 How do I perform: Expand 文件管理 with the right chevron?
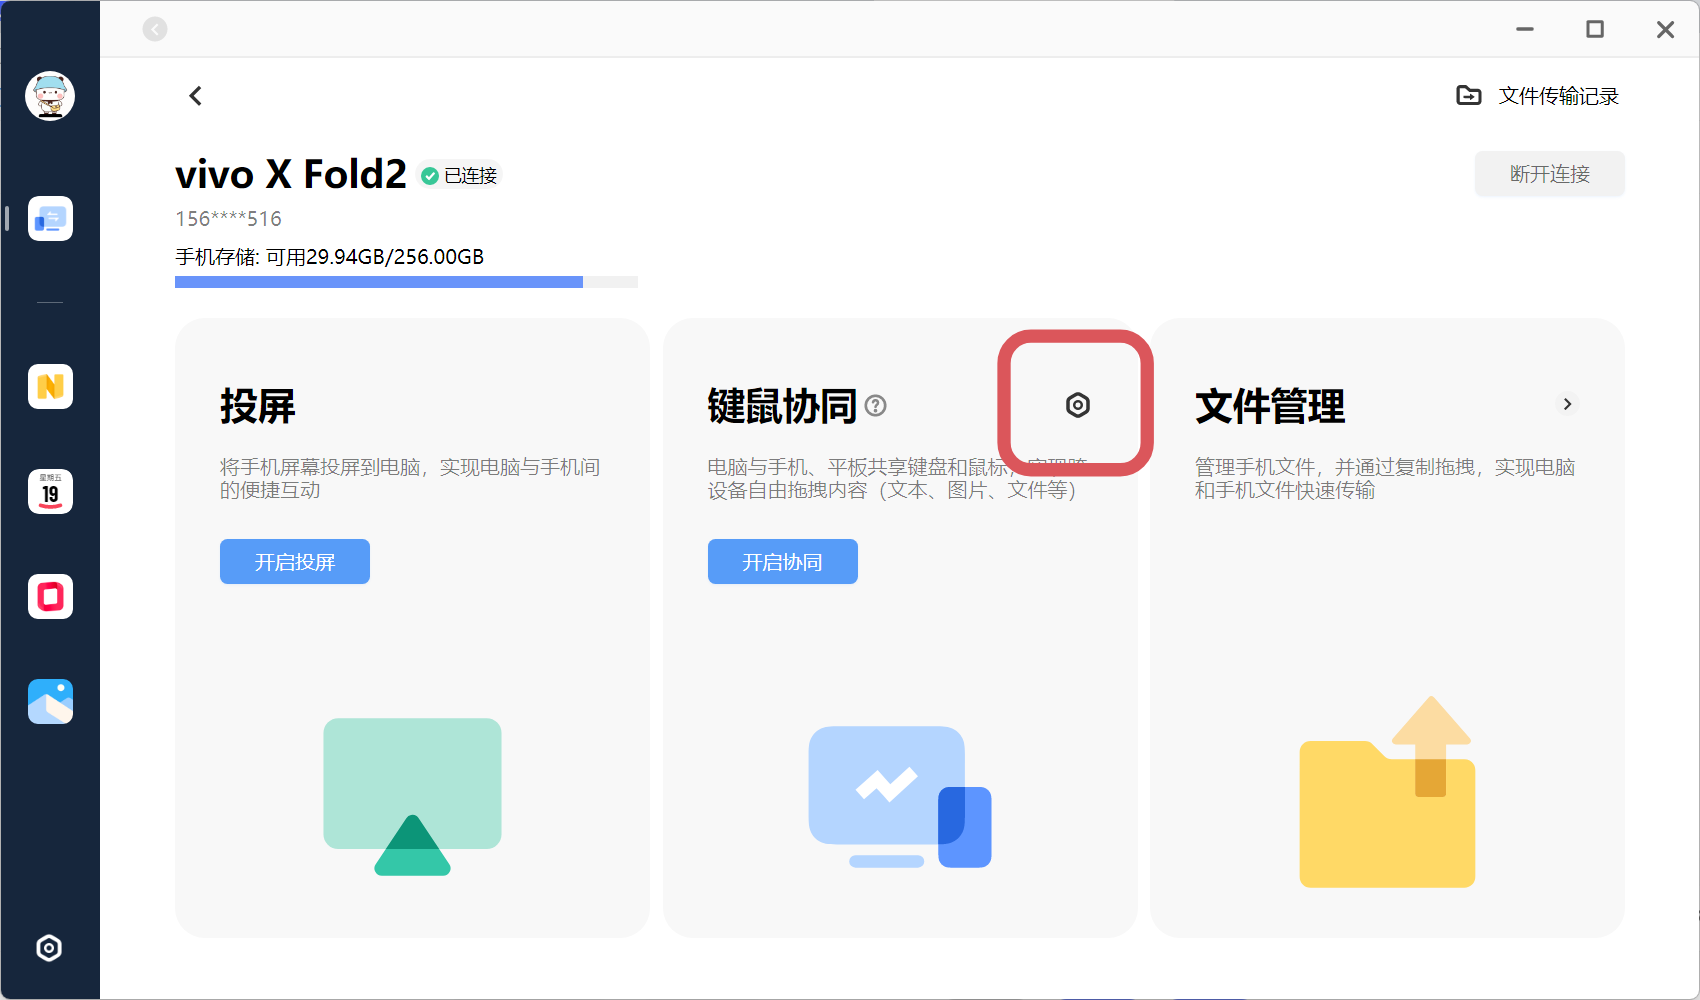pos(1567,404)
